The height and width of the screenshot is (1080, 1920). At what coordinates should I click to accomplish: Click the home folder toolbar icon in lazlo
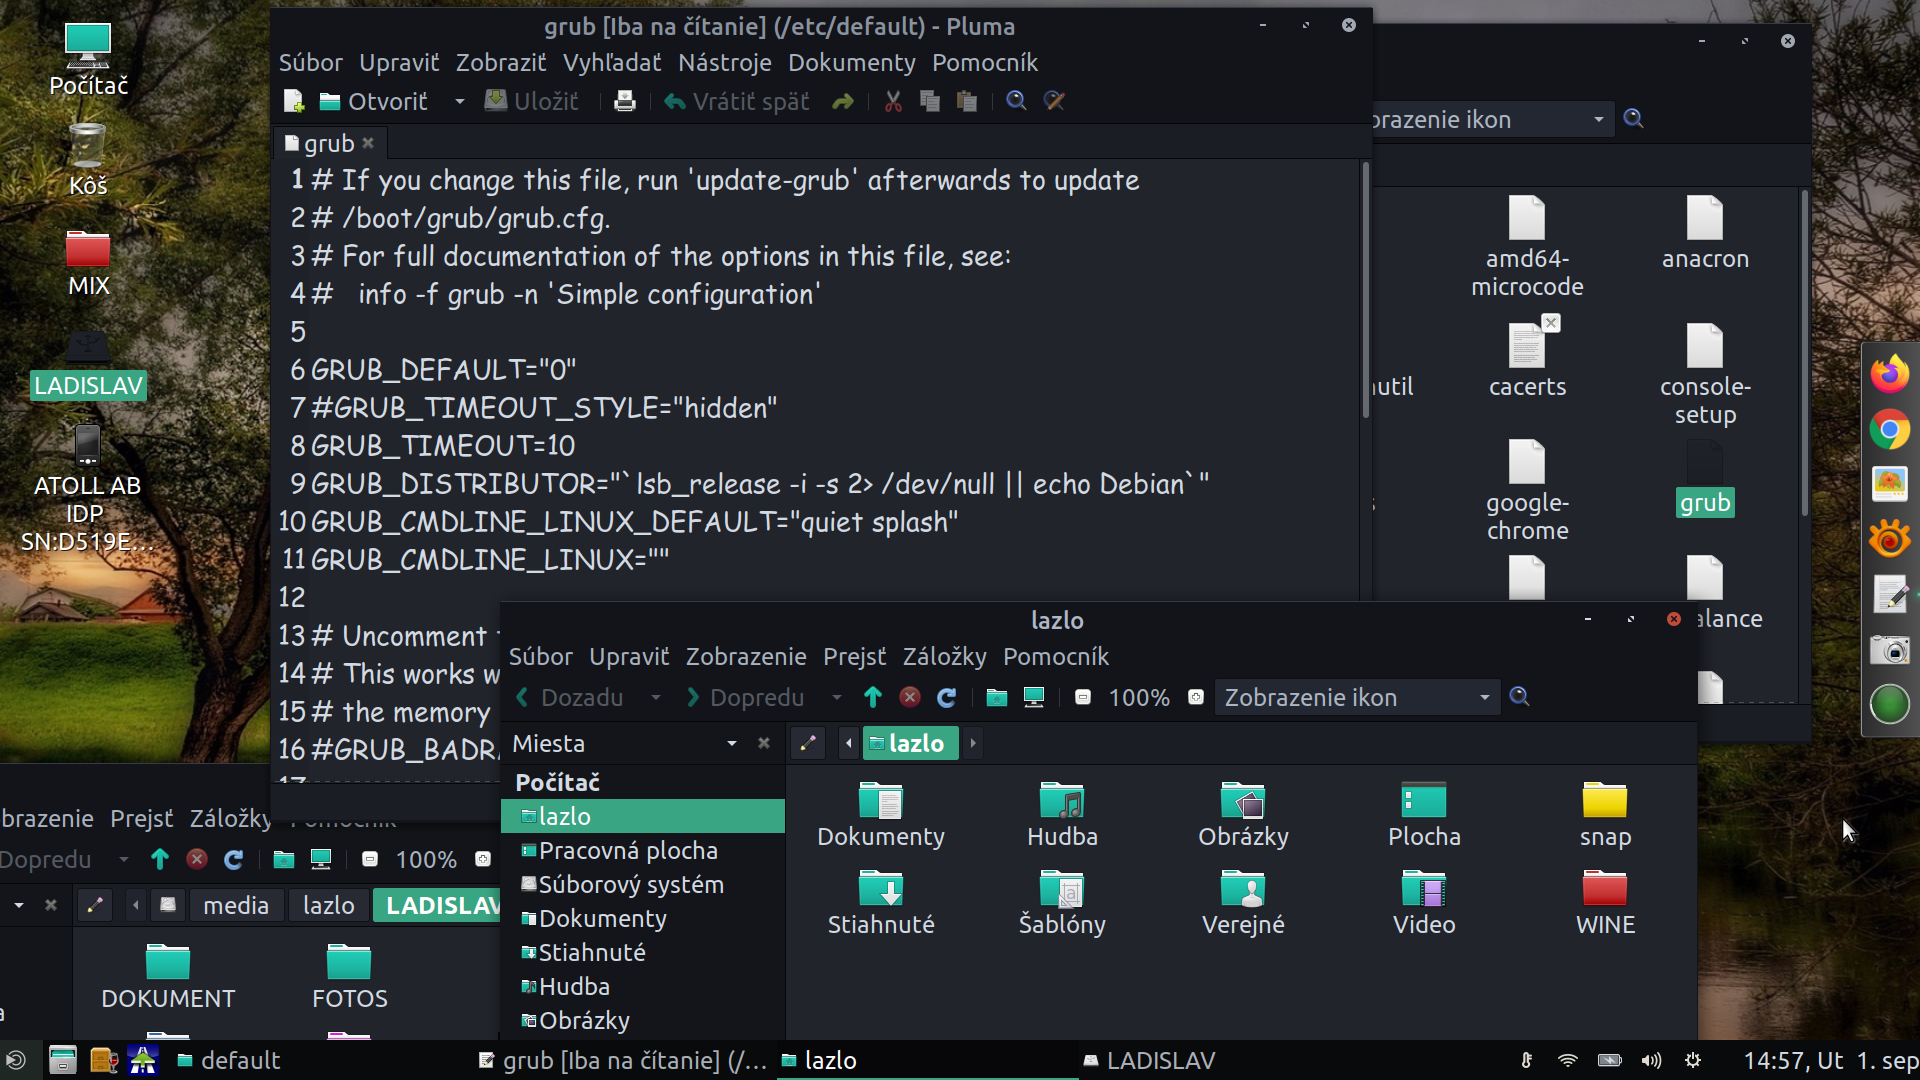tap(996, 697)
